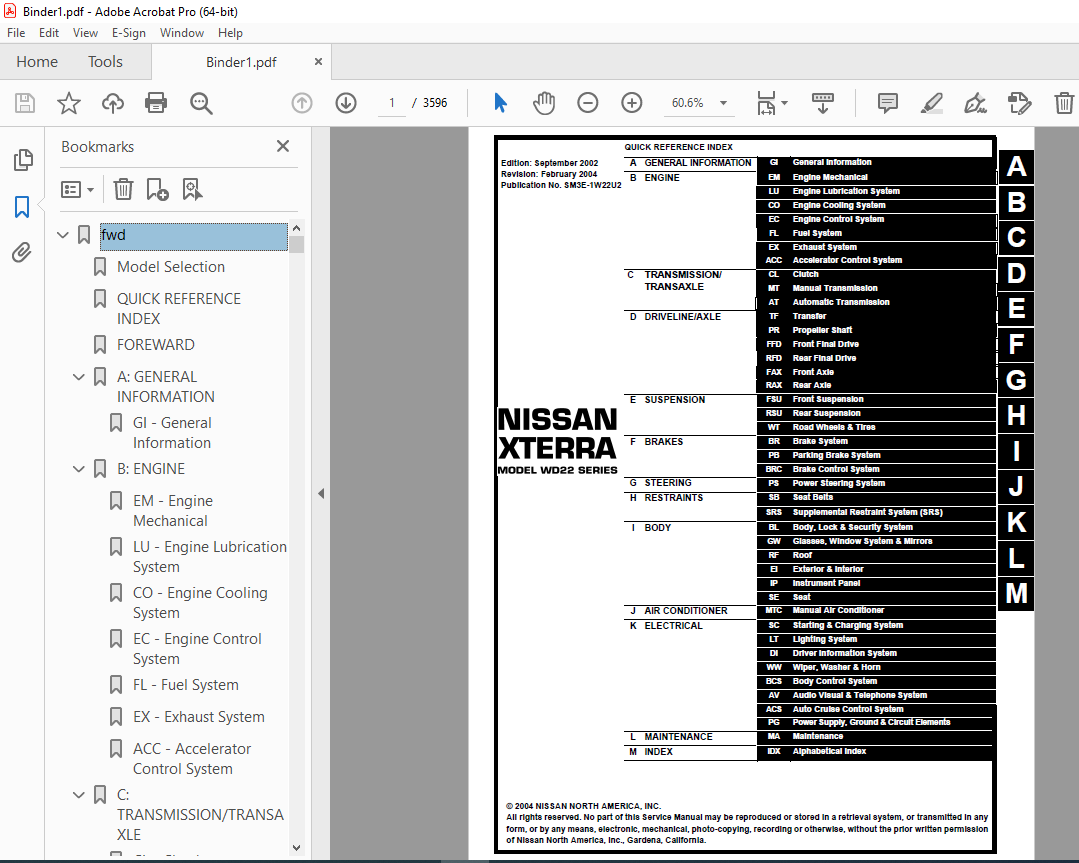
Task: Open the Help menu
Action: click(230, 32)
